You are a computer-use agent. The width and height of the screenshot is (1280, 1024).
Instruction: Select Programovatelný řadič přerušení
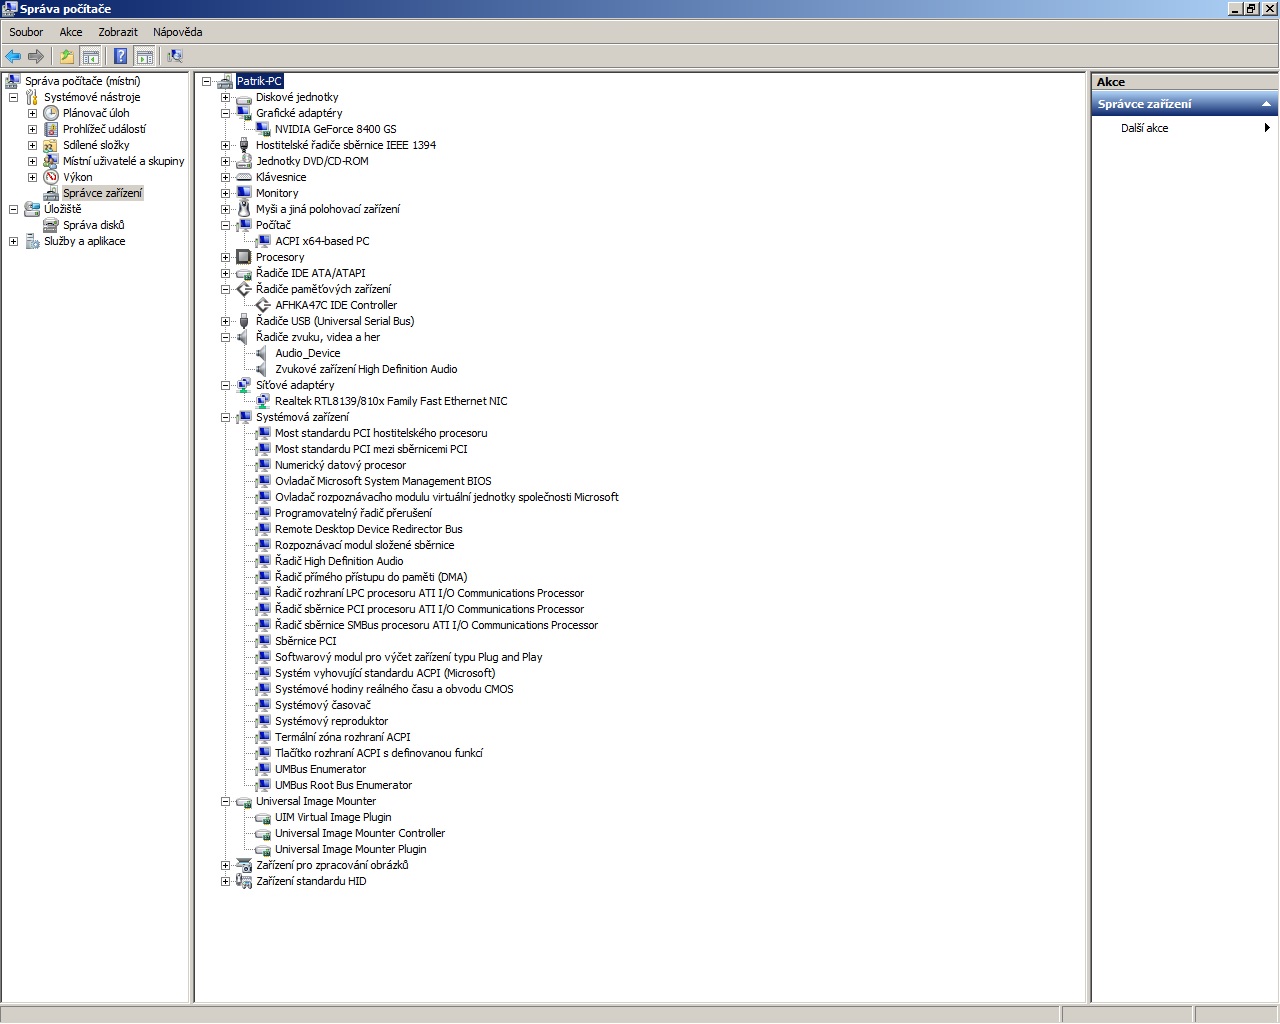click(x=353, y=513)
